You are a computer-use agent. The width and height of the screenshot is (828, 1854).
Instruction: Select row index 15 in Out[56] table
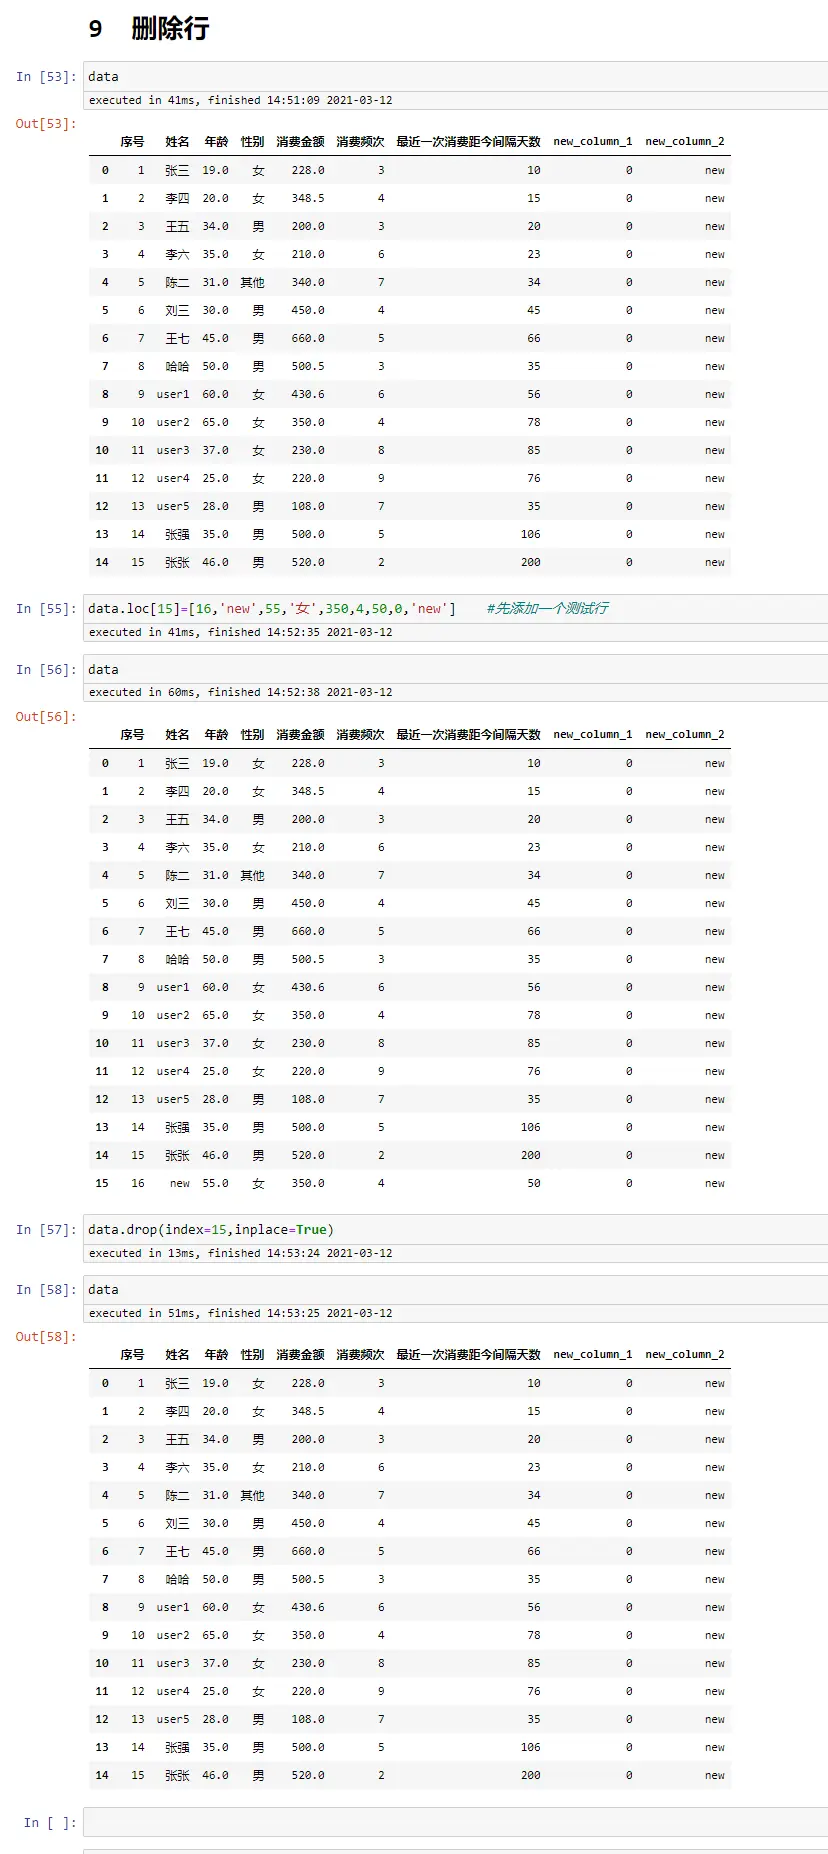click(102, 1183)
